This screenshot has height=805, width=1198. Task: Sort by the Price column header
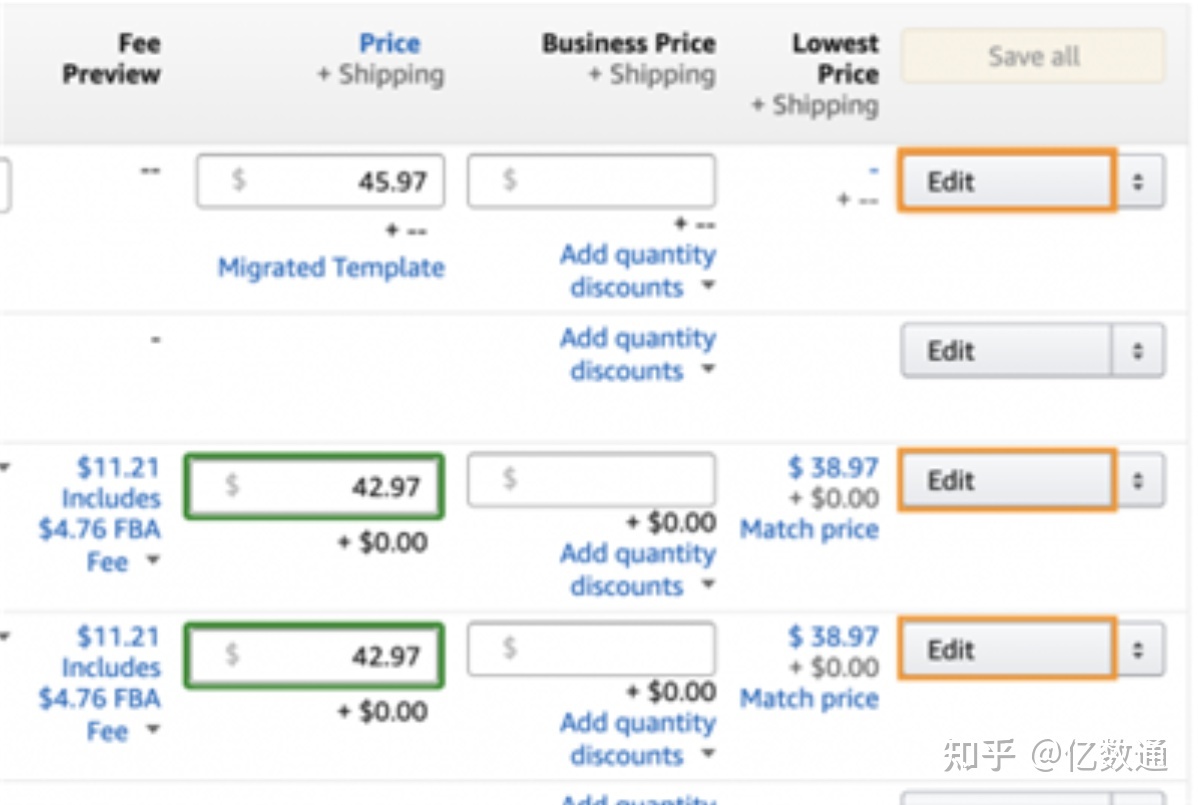tap(389, 44)
